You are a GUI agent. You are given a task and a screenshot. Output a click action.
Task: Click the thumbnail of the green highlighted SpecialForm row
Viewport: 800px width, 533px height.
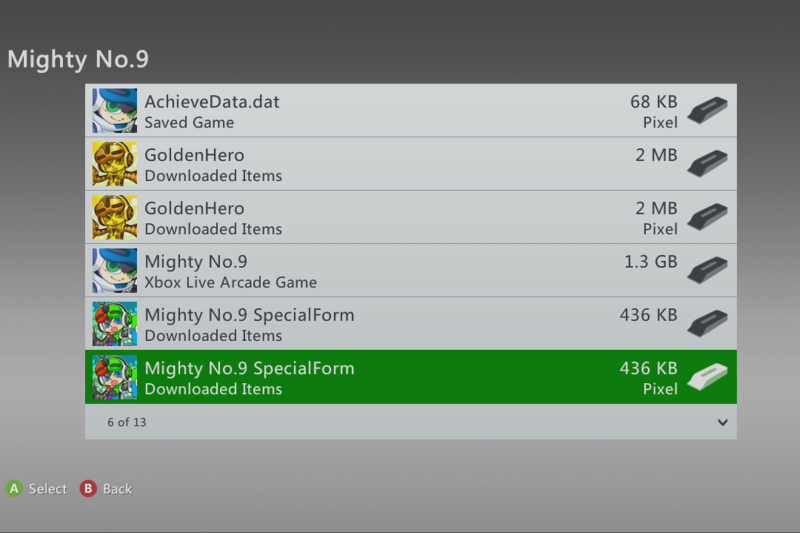point(115,377)
